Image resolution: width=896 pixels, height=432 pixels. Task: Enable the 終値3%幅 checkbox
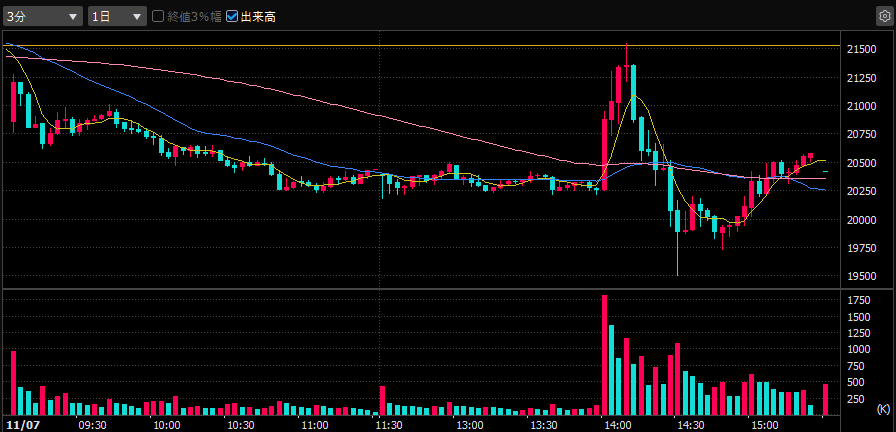coord(158,17)
